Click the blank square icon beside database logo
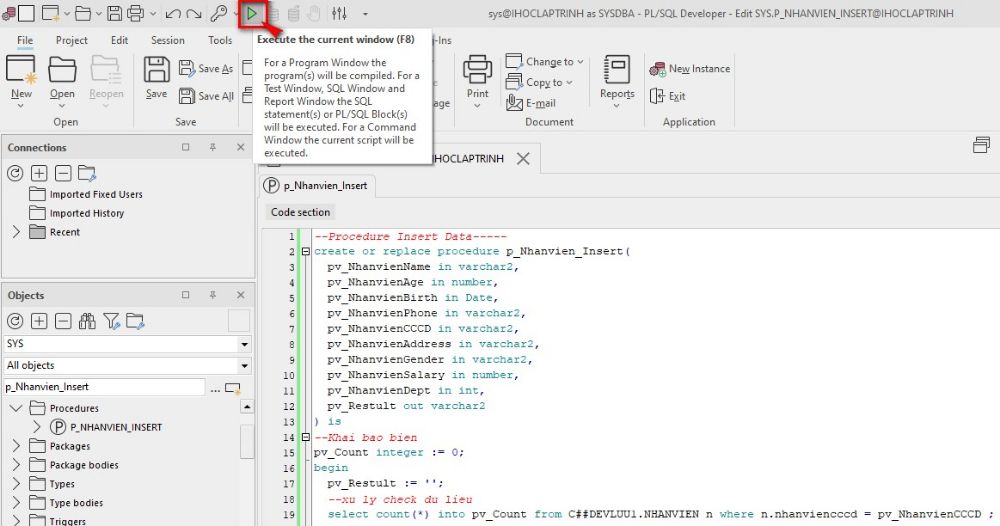Image resolution: width=1000 pixels, height=526 pixels. click(27, 13)
